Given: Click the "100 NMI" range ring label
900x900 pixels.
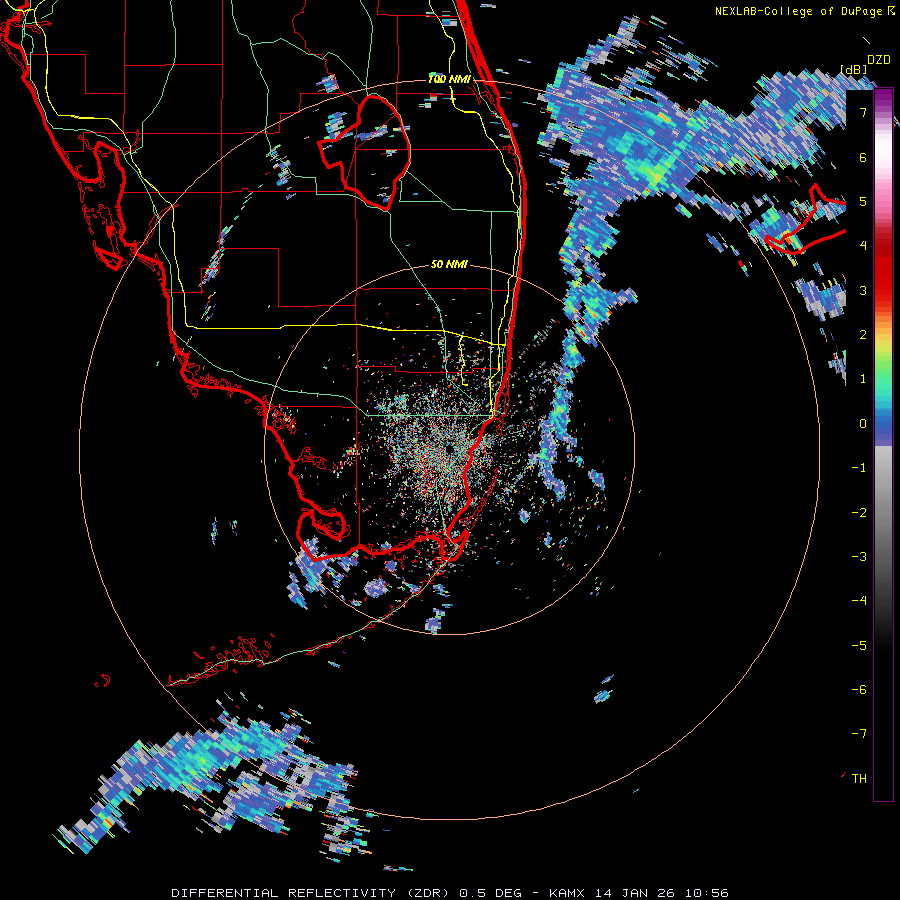Looking at the screenshot, I should pyautogui.click(x=449, y=79).
